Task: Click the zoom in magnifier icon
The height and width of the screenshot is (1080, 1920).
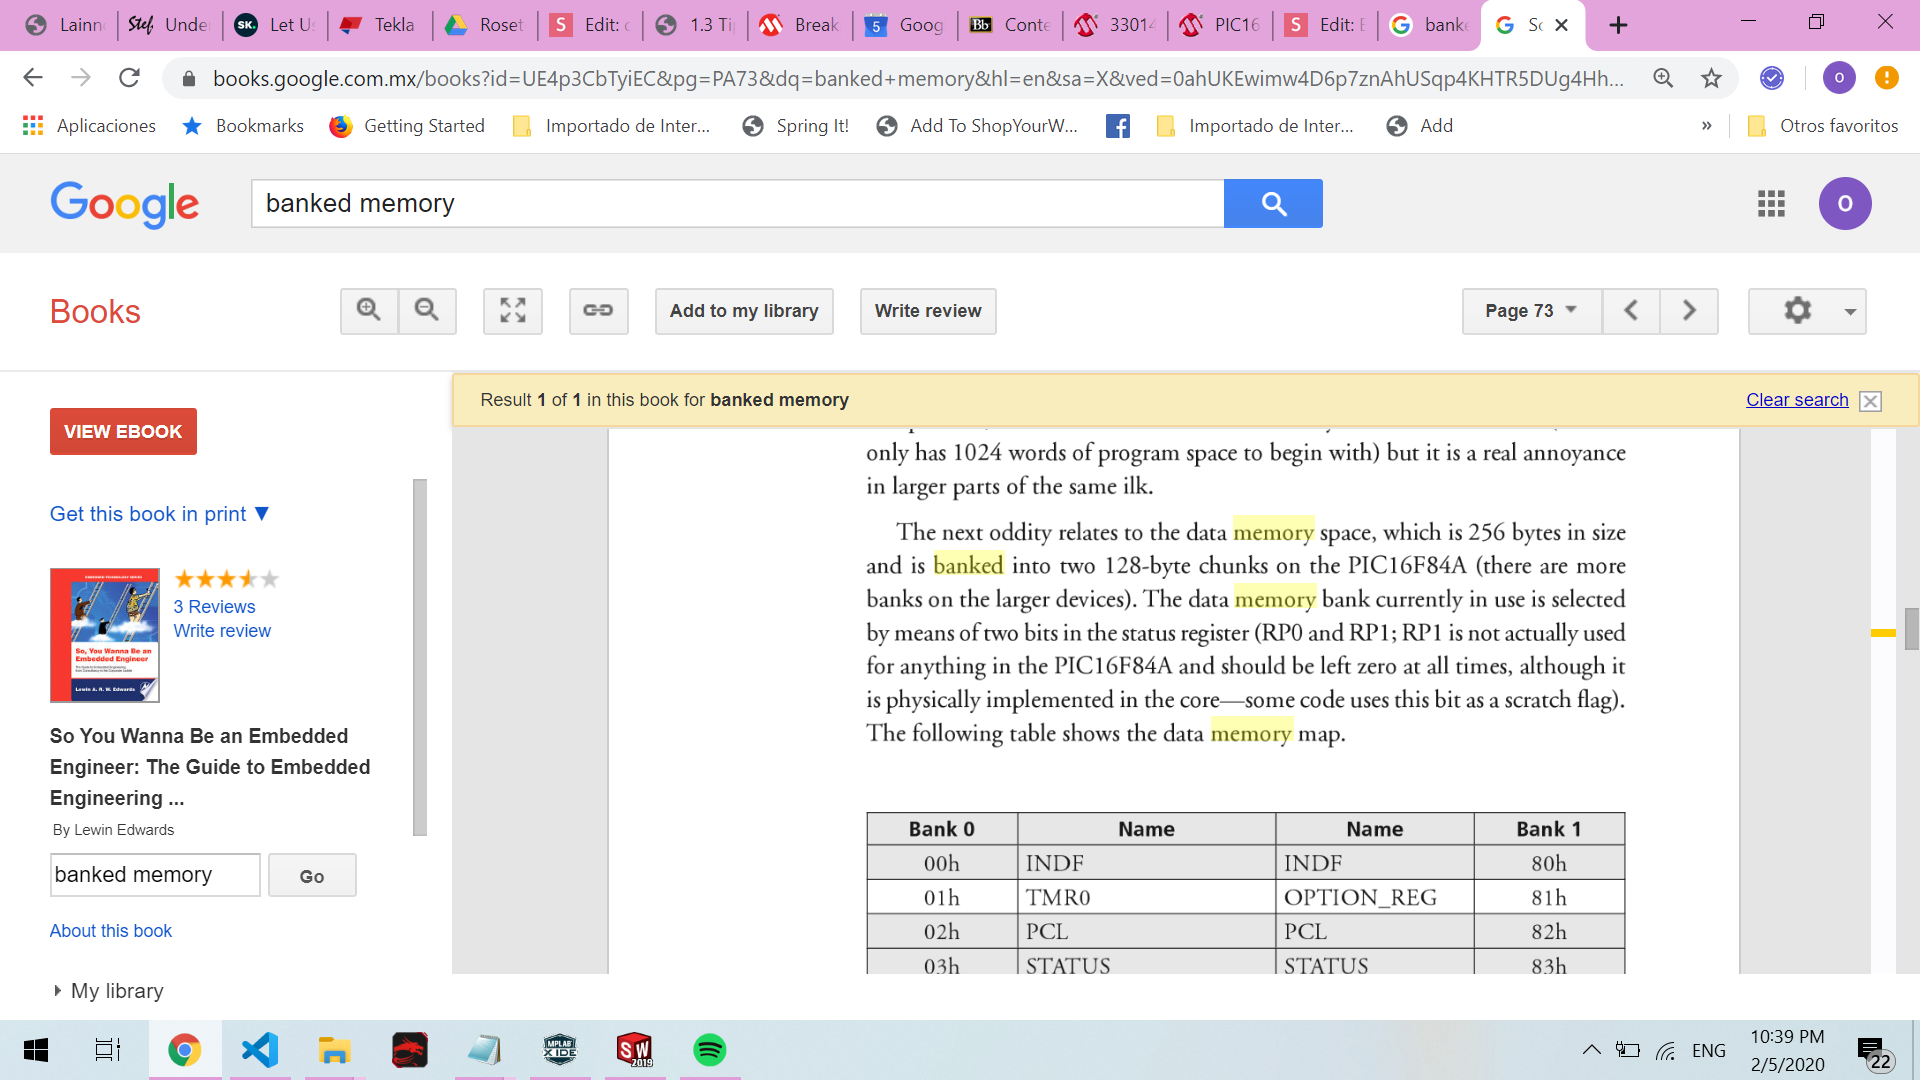Action: coord(369,311)
